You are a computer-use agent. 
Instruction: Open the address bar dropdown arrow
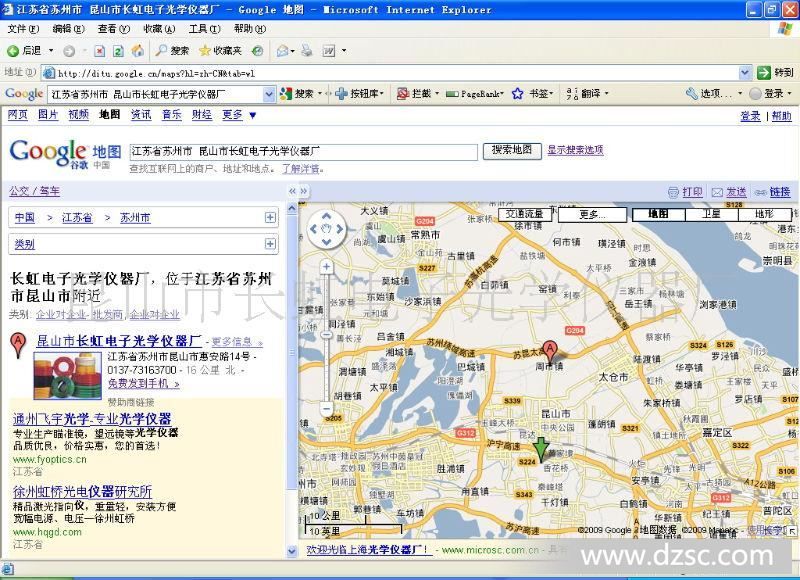click(745, 73)
